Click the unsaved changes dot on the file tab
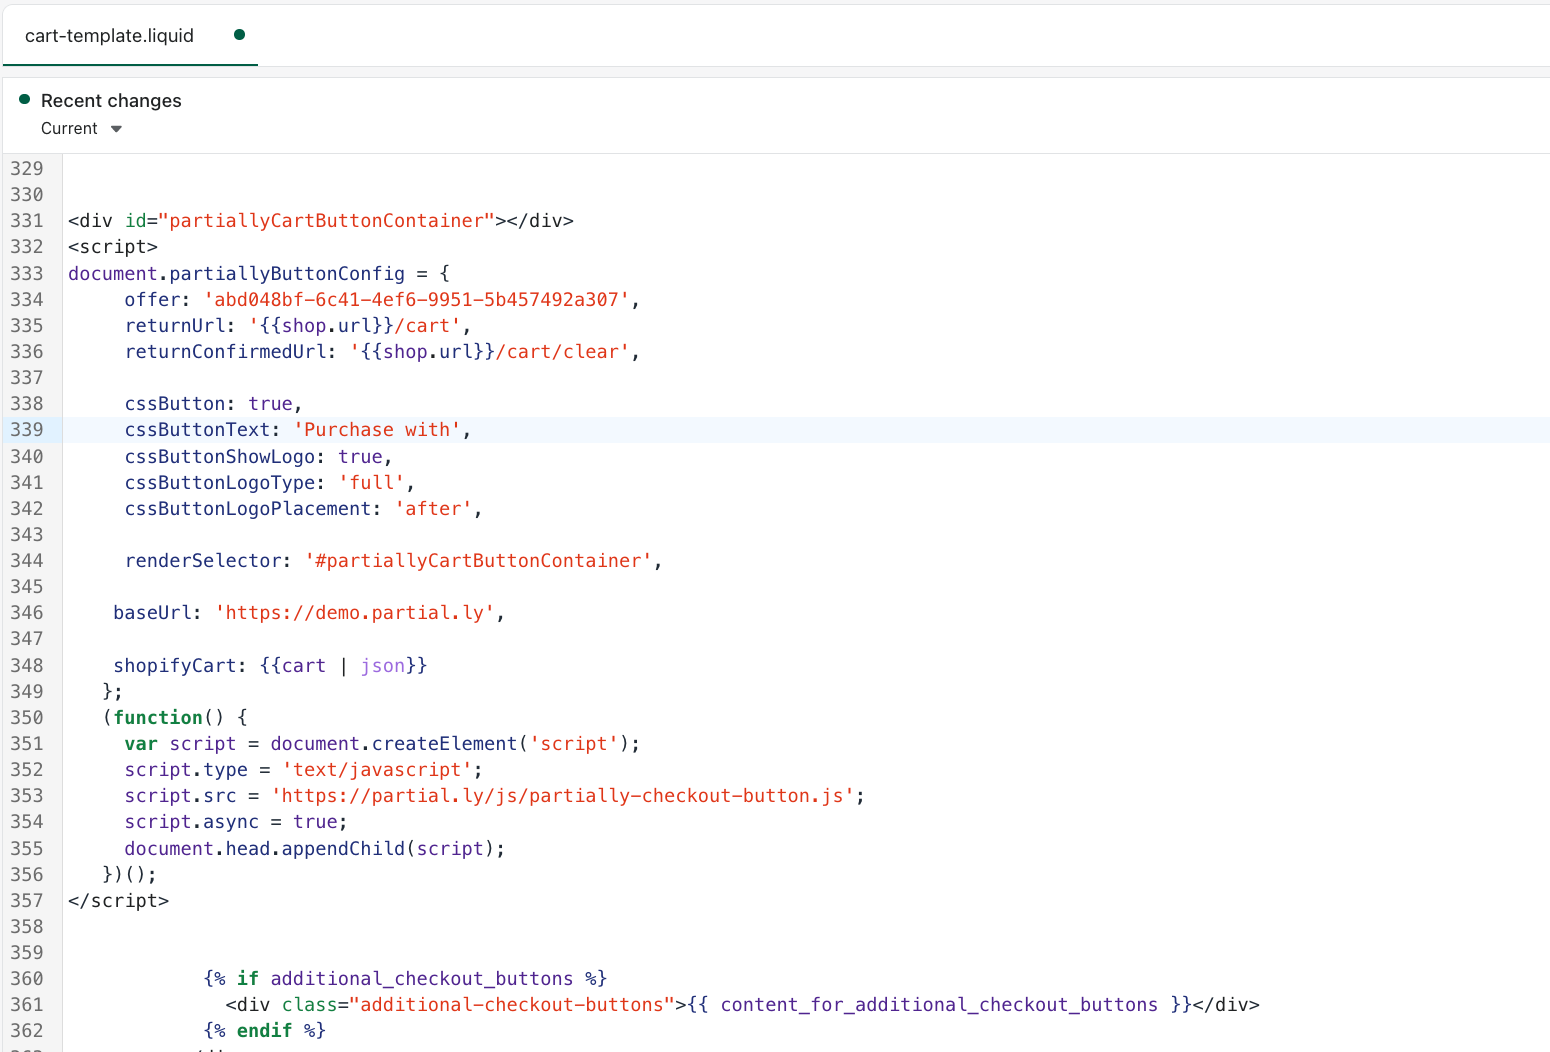1550x1052 pixels. 240,33
